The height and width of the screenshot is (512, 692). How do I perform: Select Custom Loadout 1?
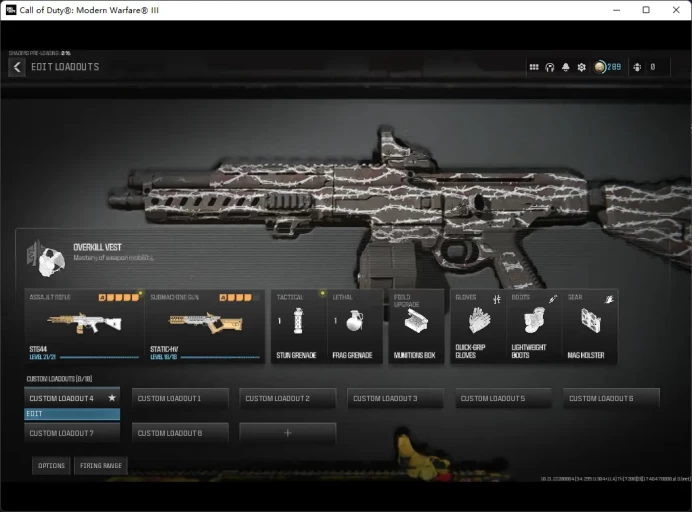(x=180, y=398)
